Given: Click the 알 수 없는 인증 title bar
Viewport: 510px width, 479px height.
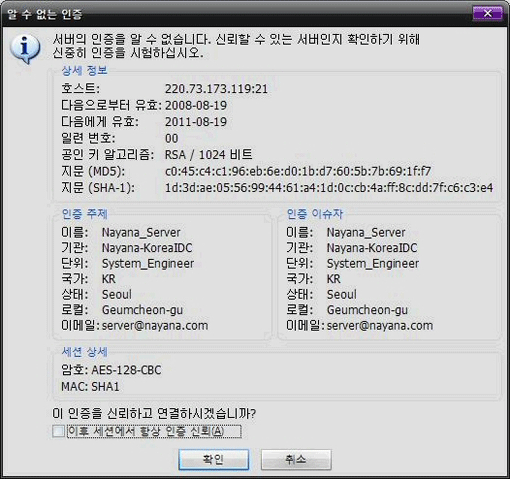Looking at the screenshot, I should [x=233, y=14].
